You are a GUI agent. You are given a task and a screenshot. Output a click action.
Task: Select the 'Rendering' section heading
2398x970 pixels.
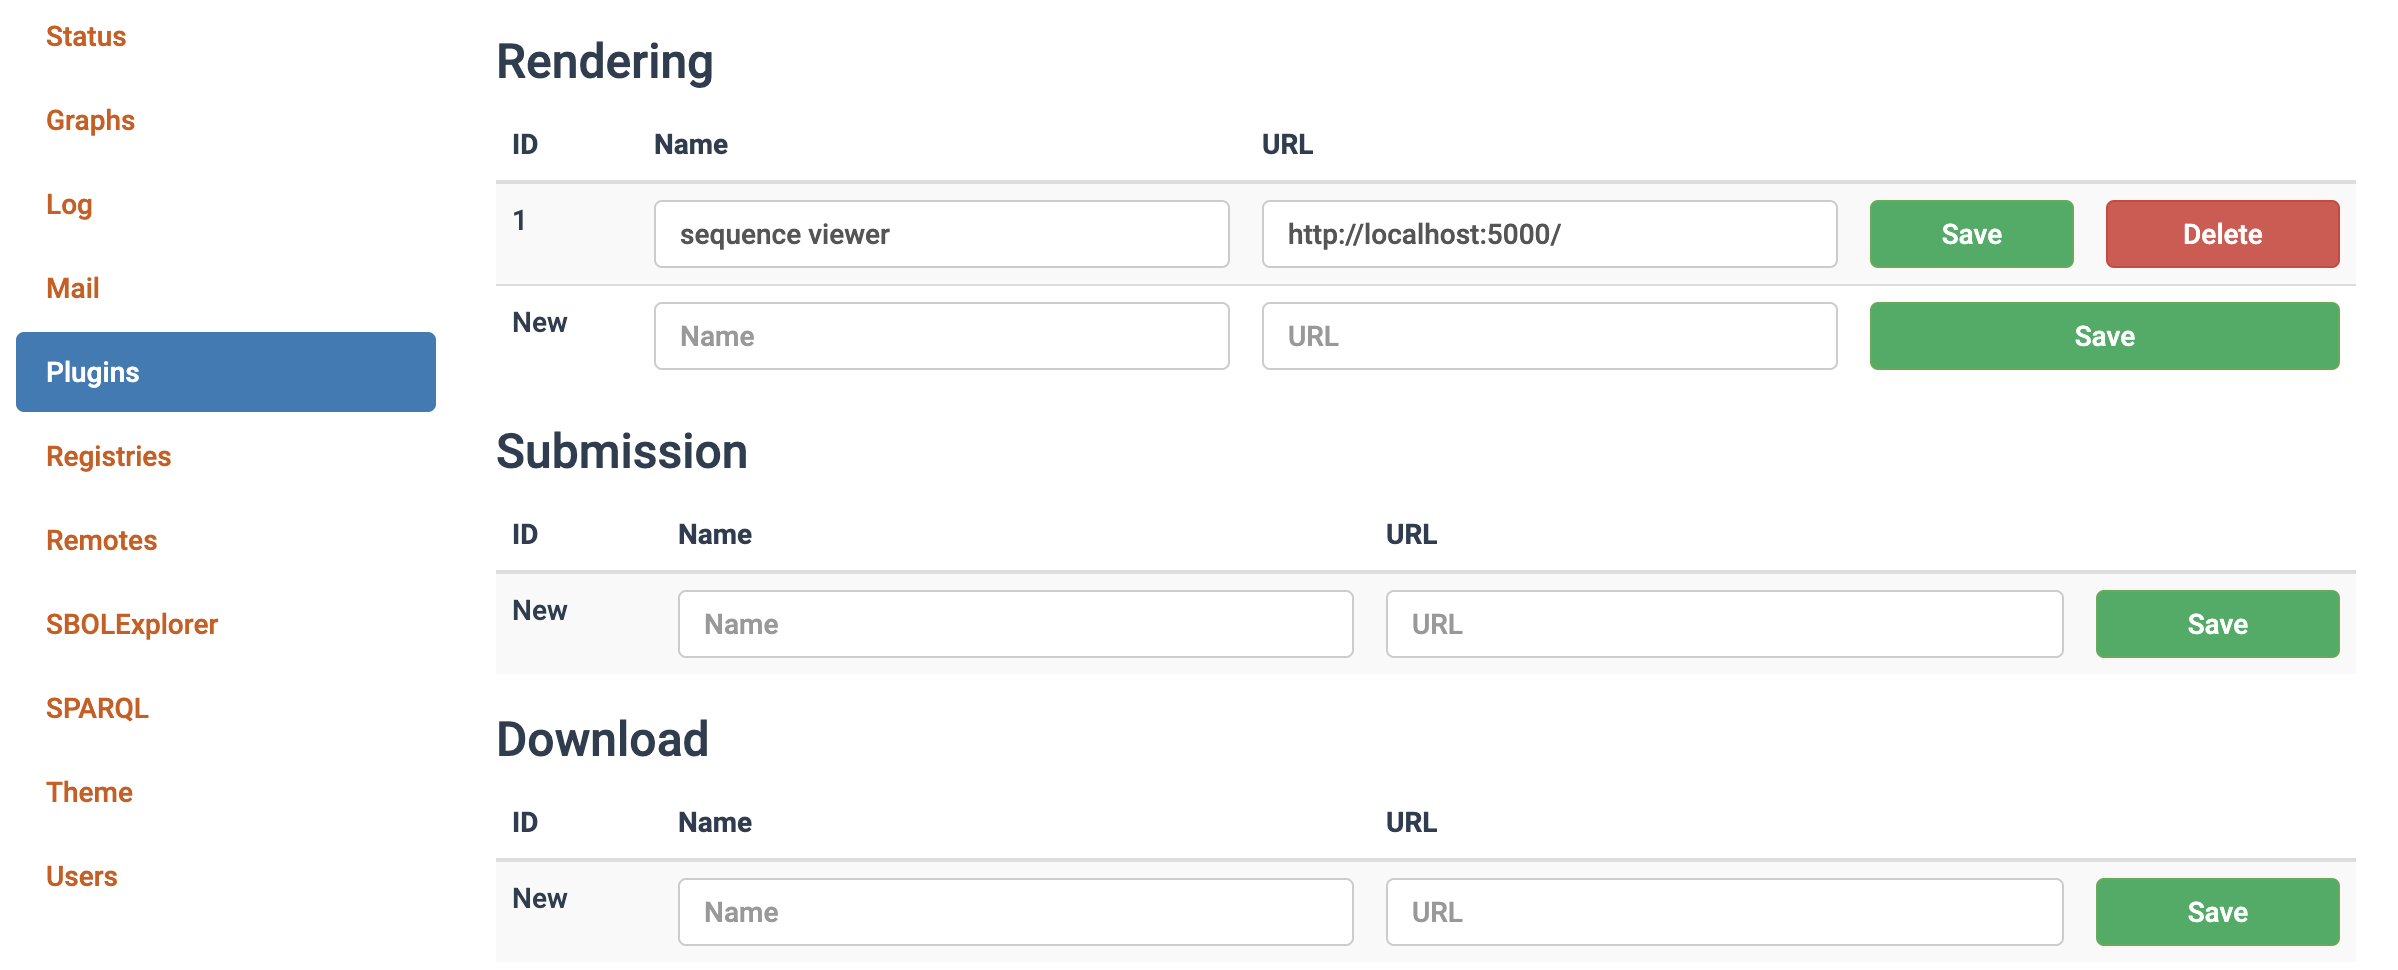click(x=605, y=62)
